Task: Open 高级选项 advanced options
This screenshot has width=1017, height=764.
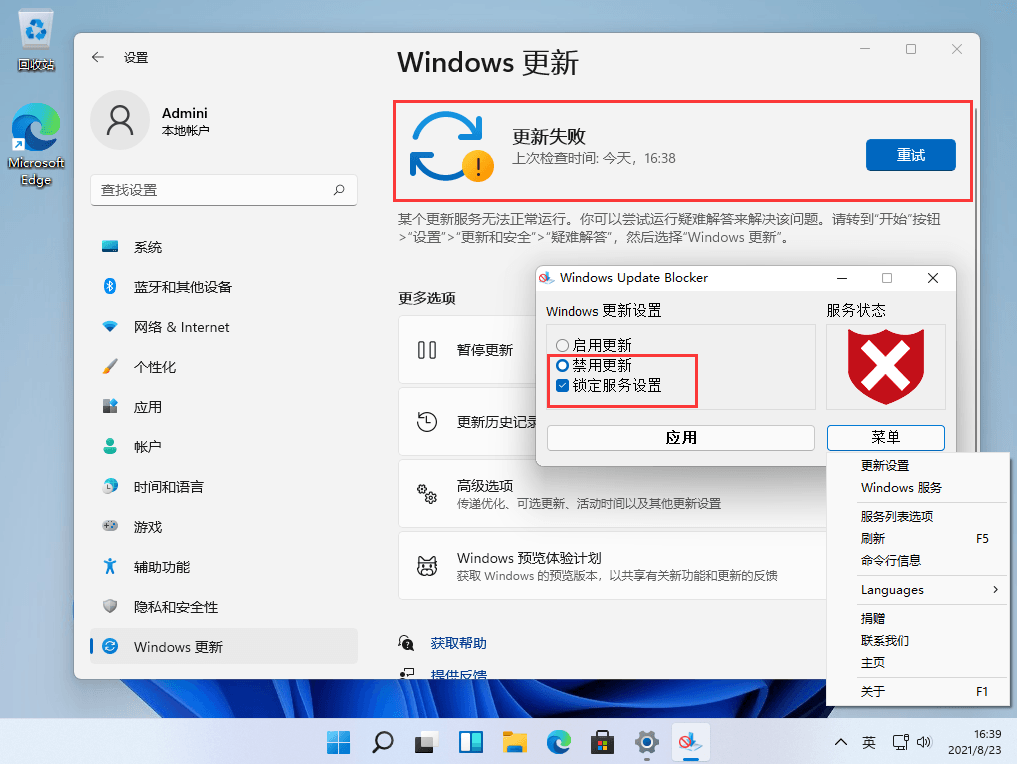Action: pos(612,494)
